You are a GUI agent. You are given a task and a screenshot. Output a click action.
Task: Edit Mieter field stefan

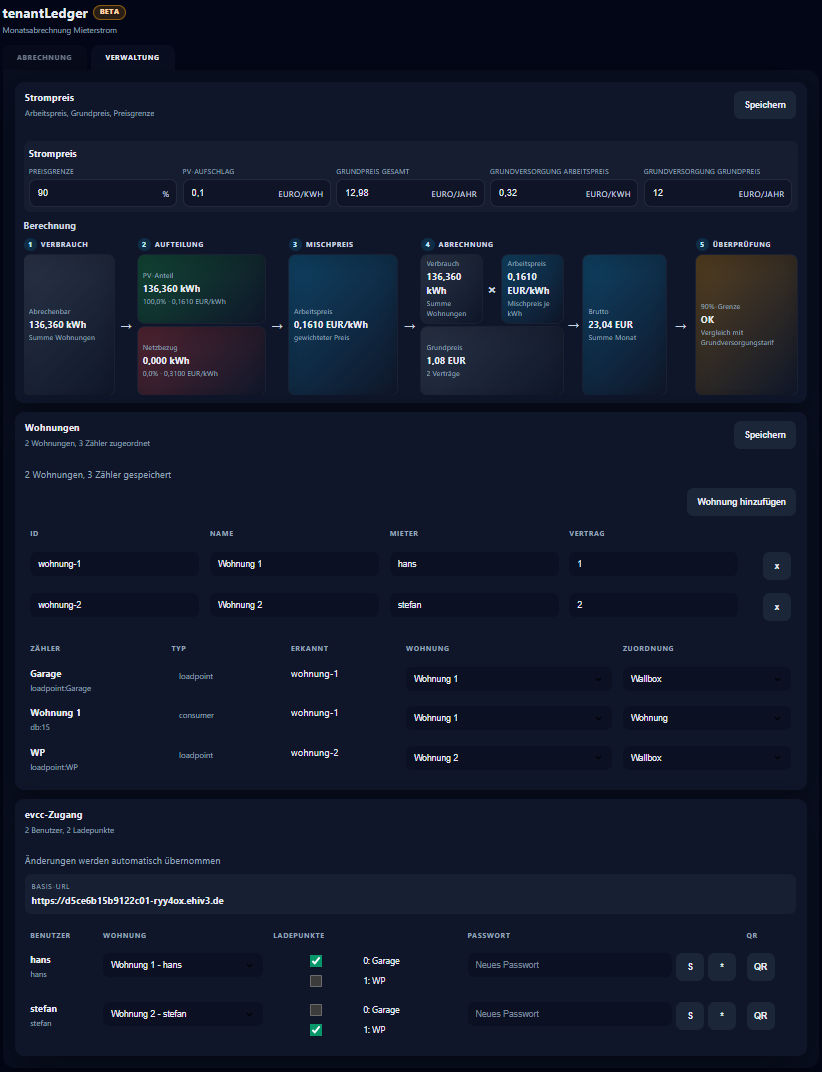coord(474,605)
